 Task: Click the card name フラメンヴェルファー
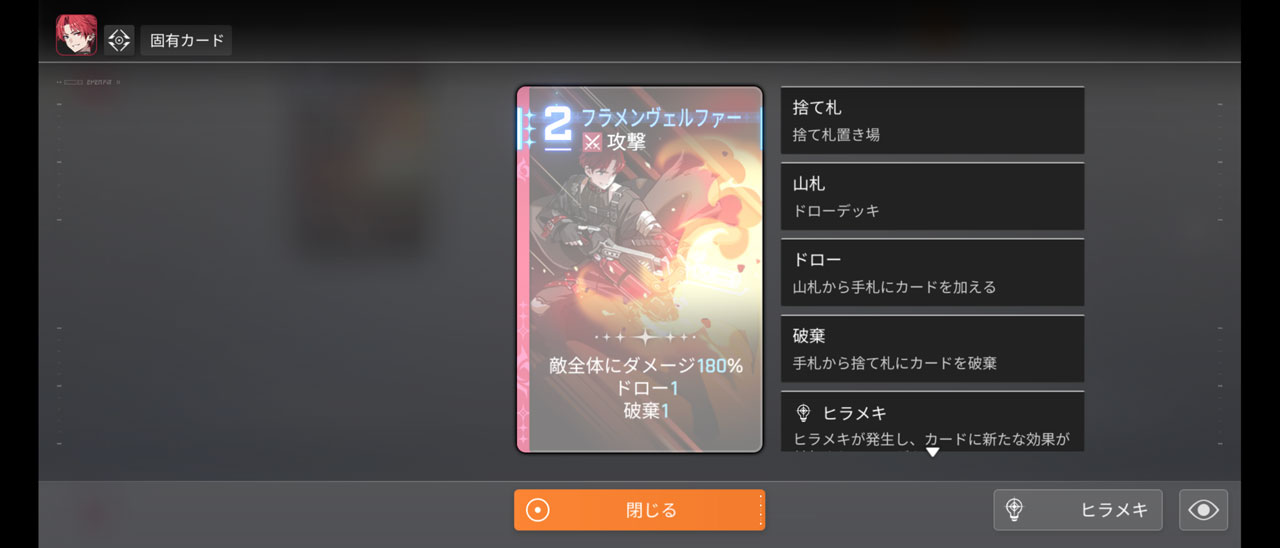coord(662,118)
